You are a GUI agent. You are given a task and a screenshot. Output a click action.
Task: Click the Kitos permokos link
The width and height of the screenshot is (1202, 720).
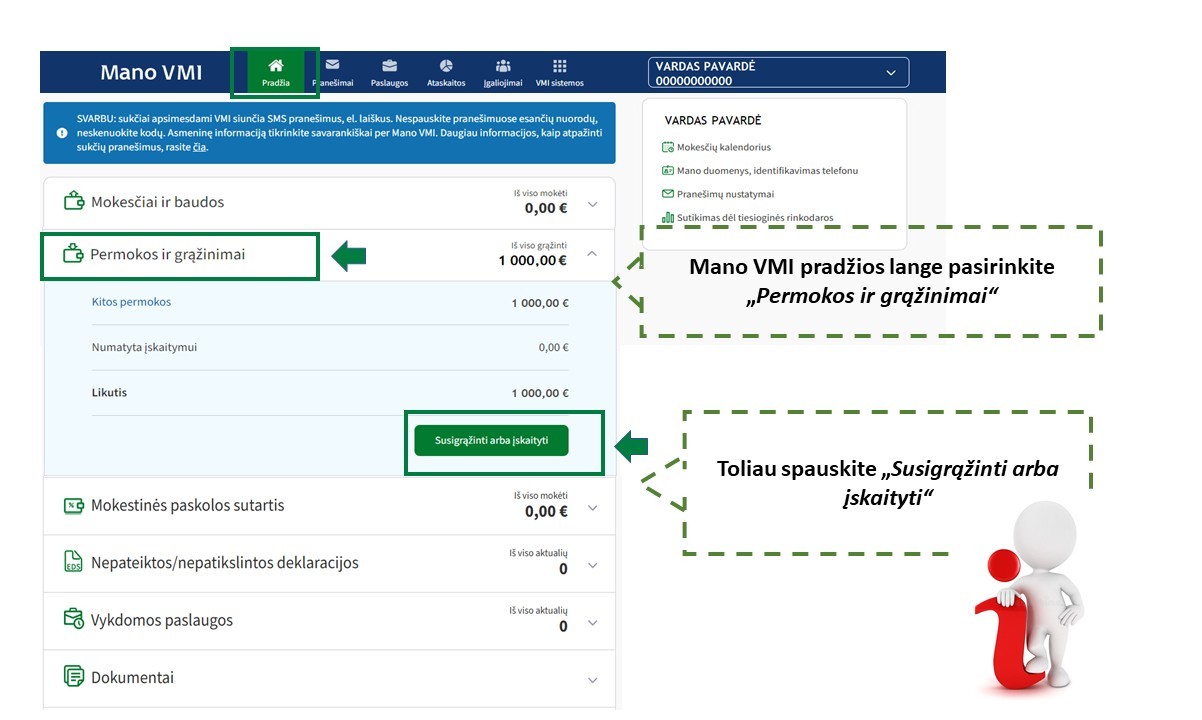click(x=131, y=302)
